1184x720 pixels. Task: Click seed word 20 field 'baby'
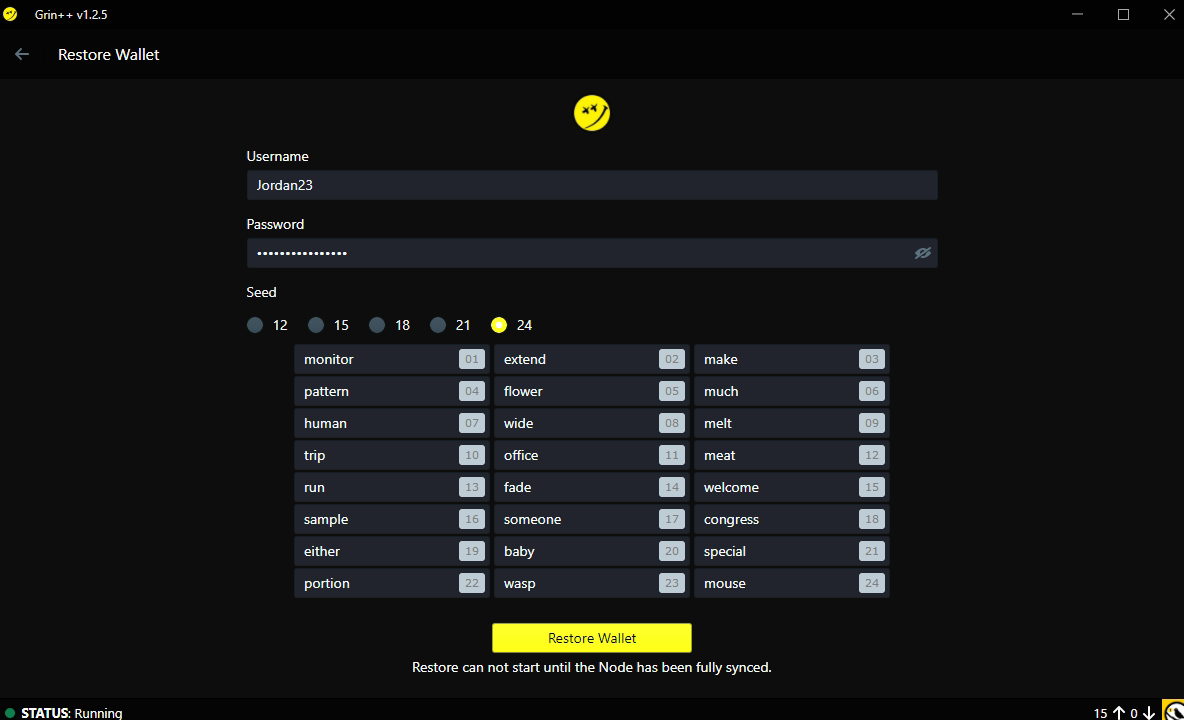[x=591, y=552]
